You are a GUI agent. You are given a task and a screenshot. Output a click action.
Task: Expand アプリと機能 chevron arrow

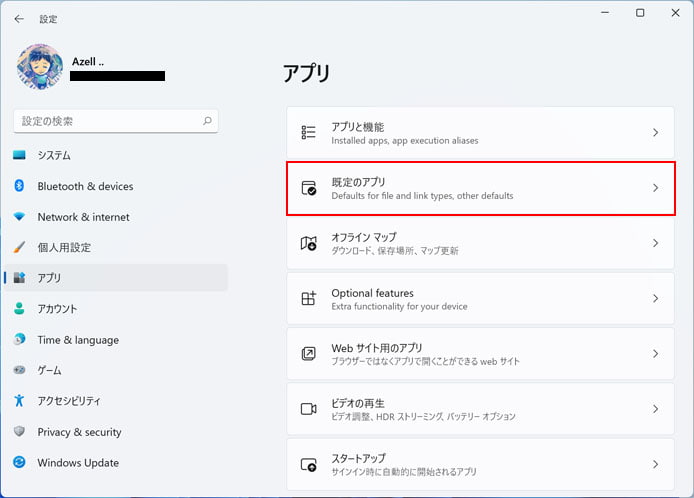tap(655, 132)
